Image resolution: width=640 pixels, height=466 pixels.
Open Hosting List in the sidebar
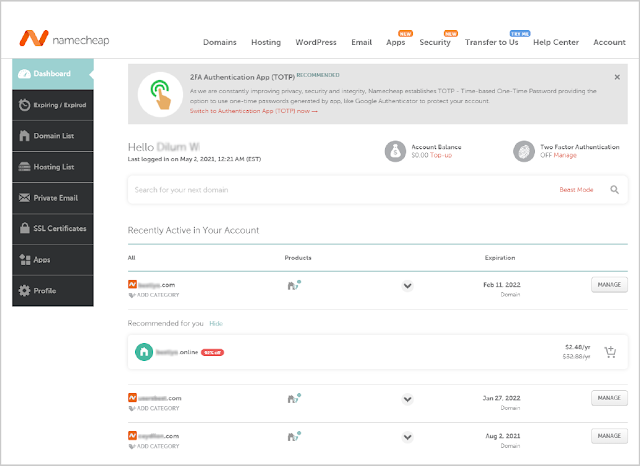click(53, 167)
